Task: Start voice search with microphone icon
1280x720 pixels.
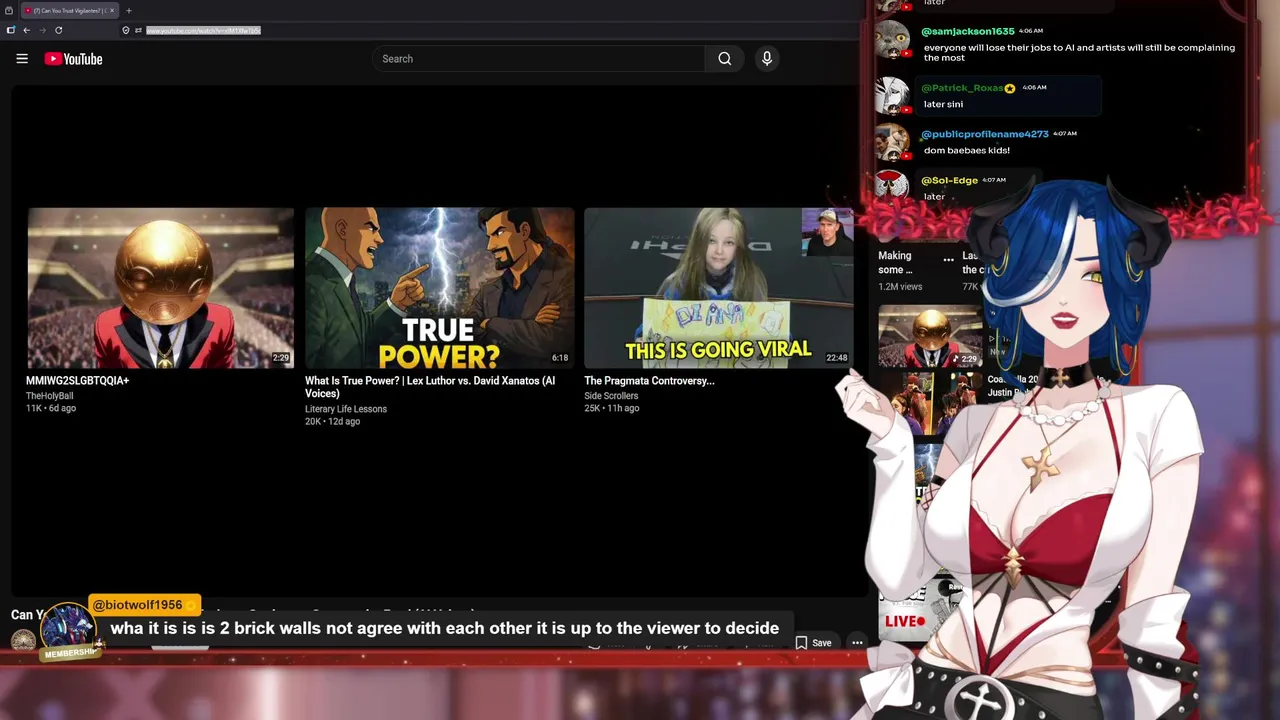Action: pyautogui.click(x=767, y=59)
